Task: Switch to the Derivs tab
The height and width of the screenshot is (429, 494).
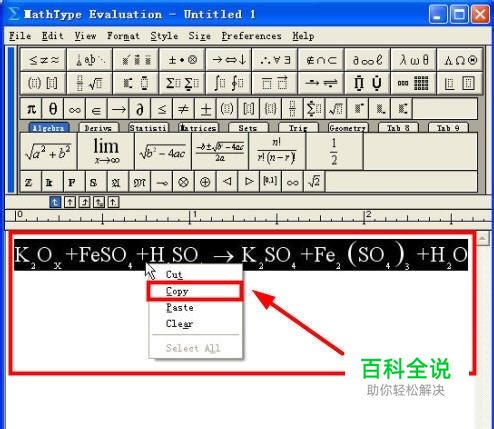Action: tap(98, 128)
